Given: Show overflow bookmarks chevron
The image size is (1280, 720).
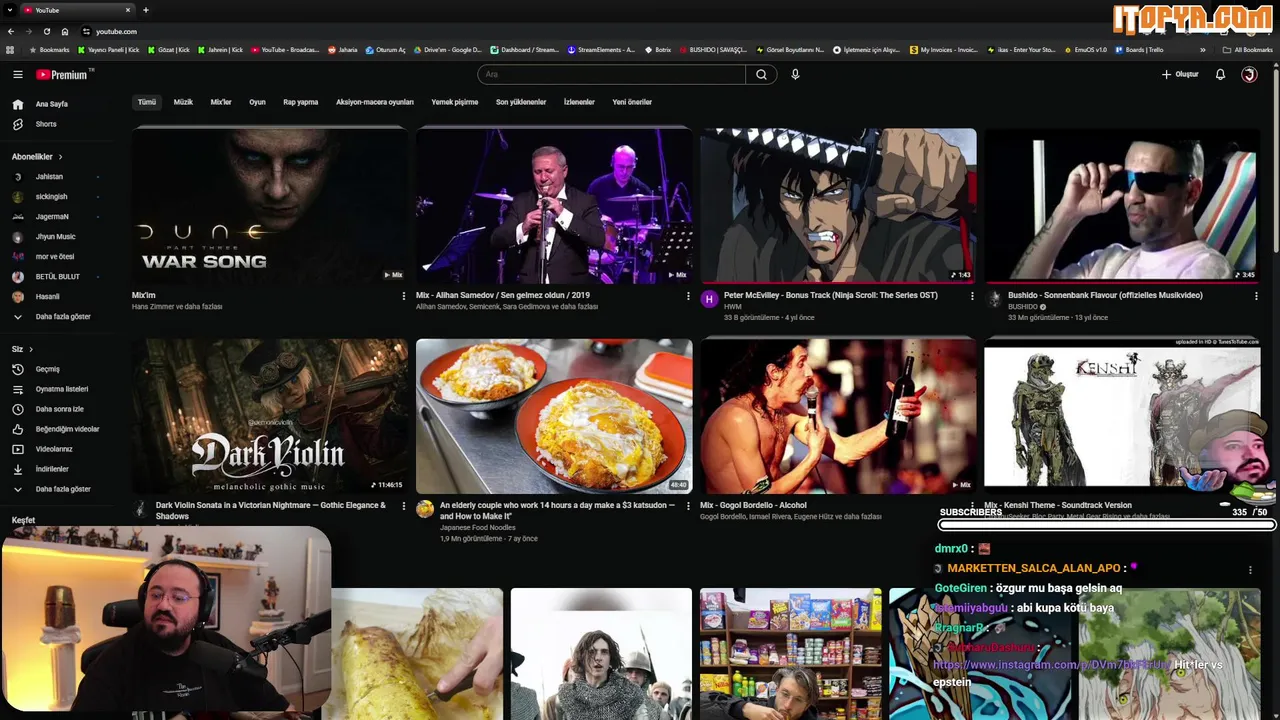Looking at the screenshot, I should tap(1203, 49).
